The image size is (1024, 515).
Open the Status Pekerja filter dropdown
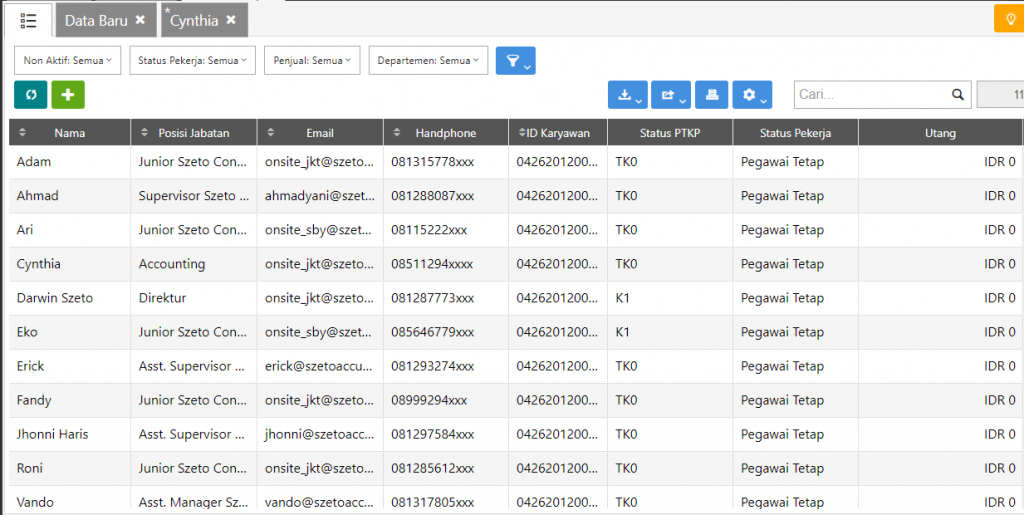(193, 61)
